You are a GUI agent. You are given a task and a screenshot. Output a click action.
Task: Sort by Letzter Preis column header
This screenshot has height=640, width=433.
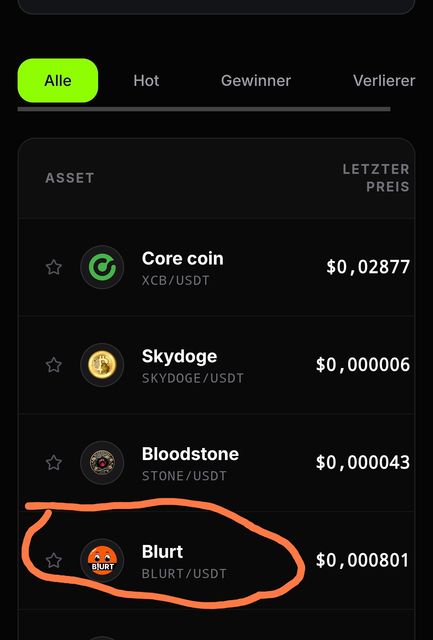coord(376,178)
